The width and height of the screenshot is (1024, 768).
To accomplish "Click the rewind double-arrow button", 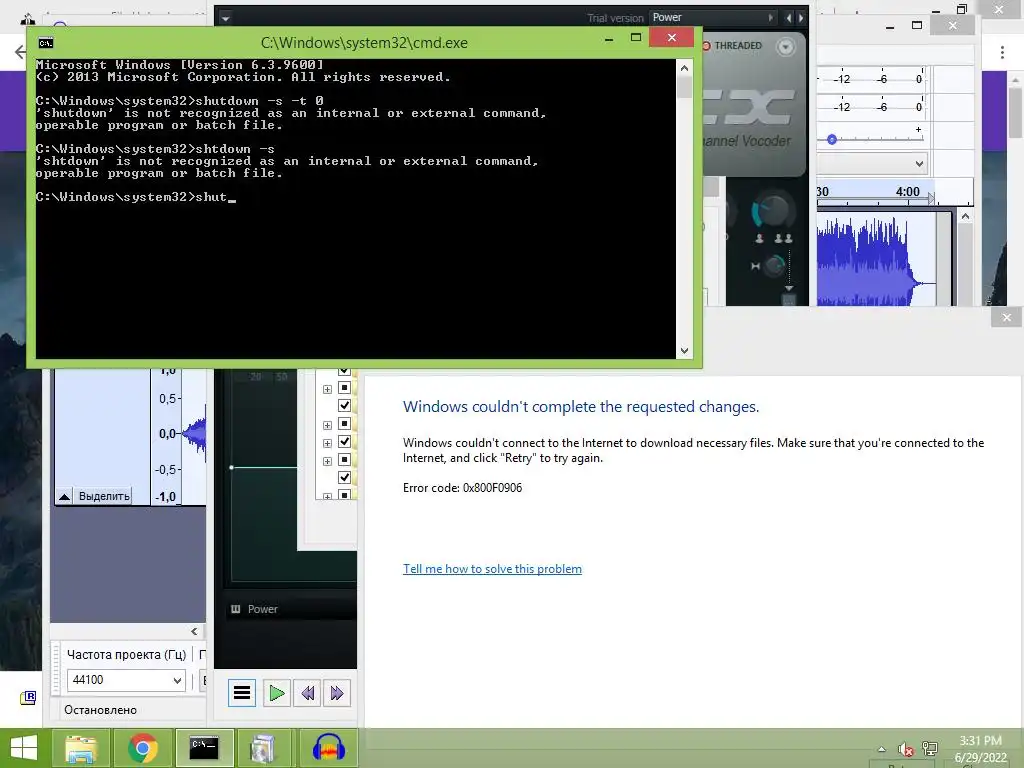I will click(307, 693).
